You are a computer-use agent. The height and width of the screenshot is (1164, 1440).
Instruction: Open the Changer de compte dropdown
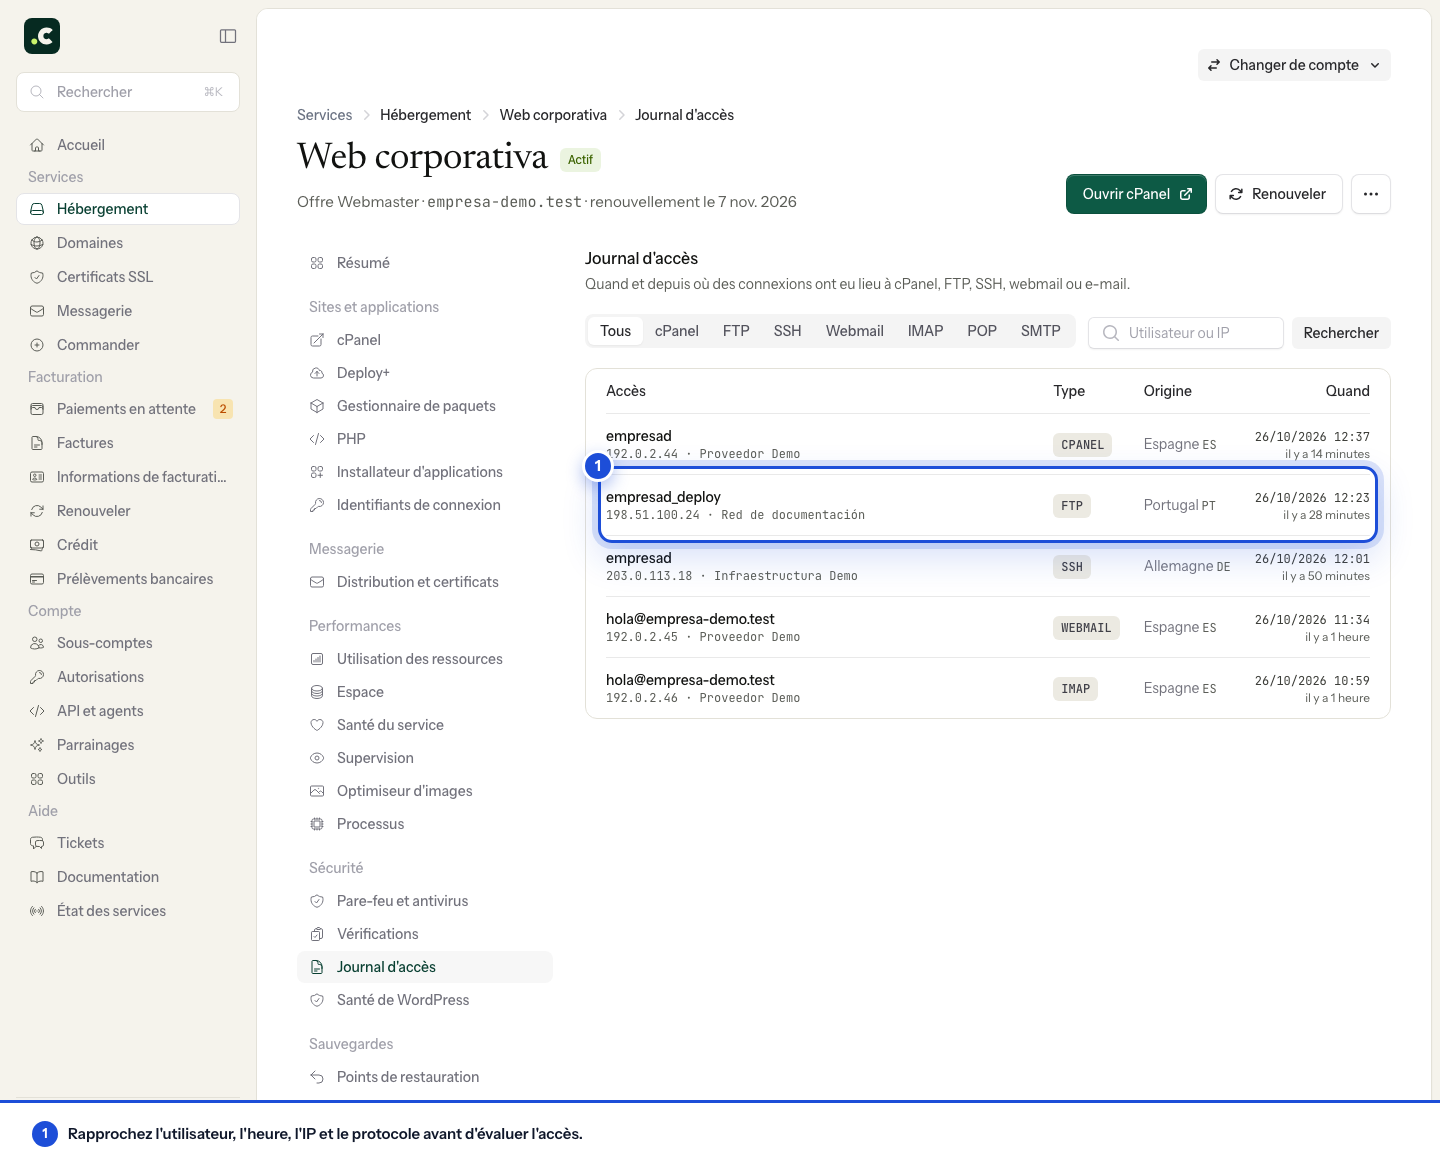(1294, 65)
